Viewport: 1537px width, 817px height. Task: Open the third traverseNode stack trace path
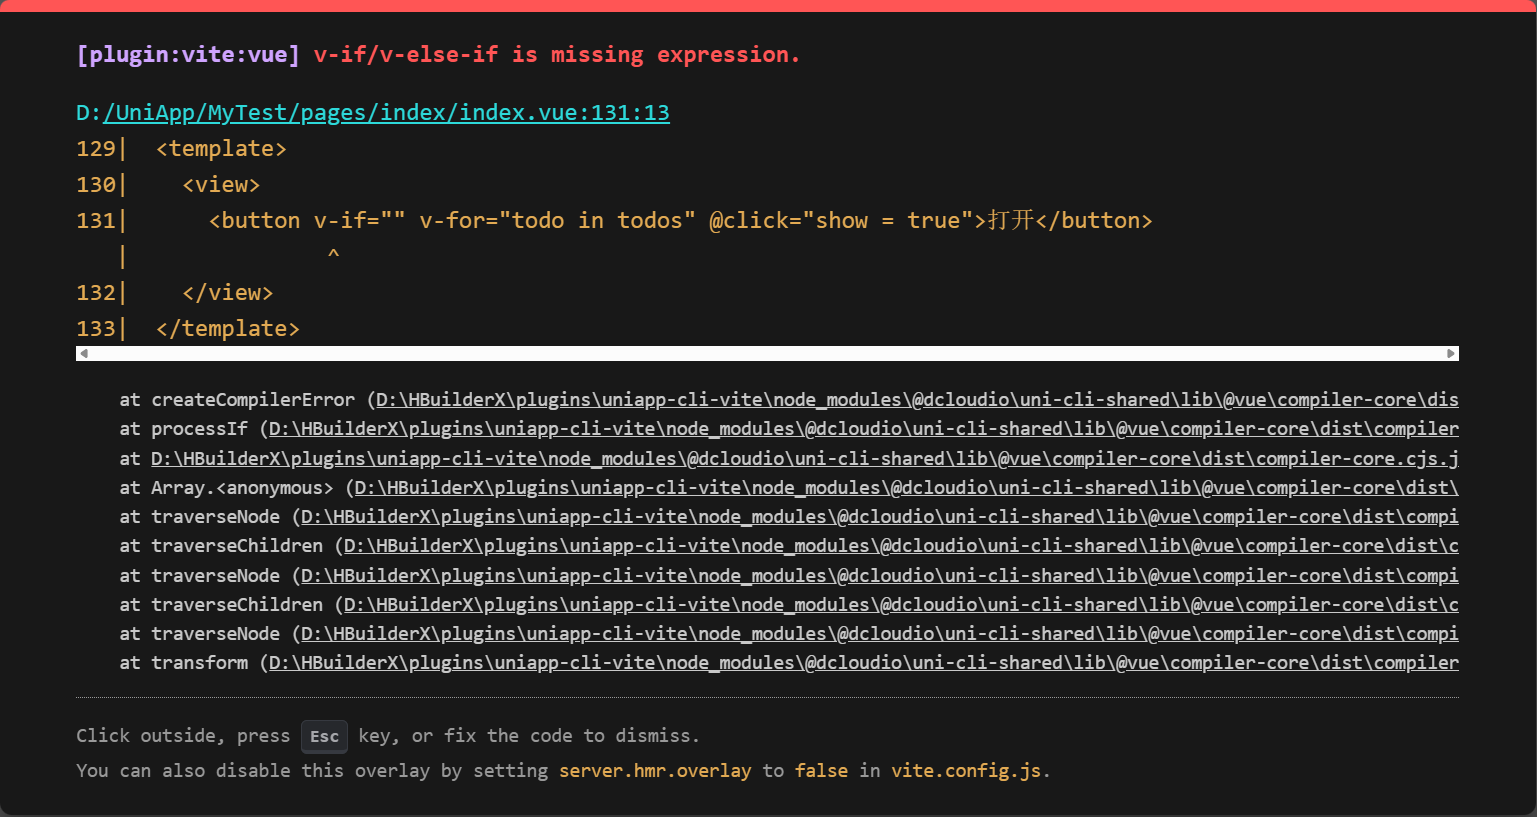click(x=879, y=634)
